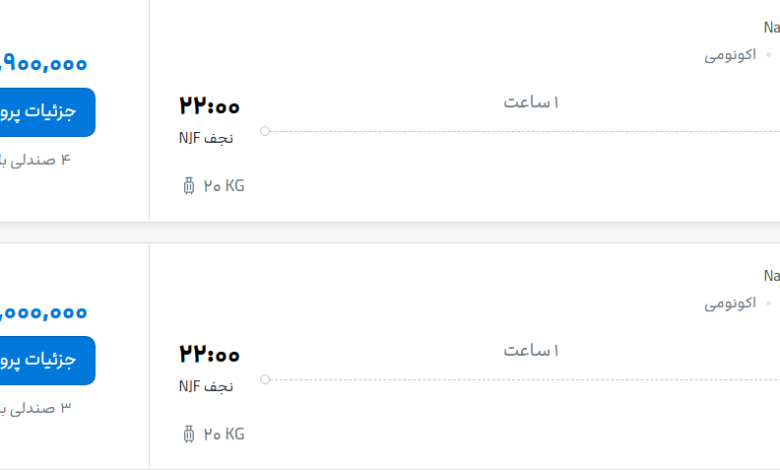Viewport: 780px width, 470px height.
Task: Click the NJF Najaf airport label, bottom flight
Action: coord(206,386)
